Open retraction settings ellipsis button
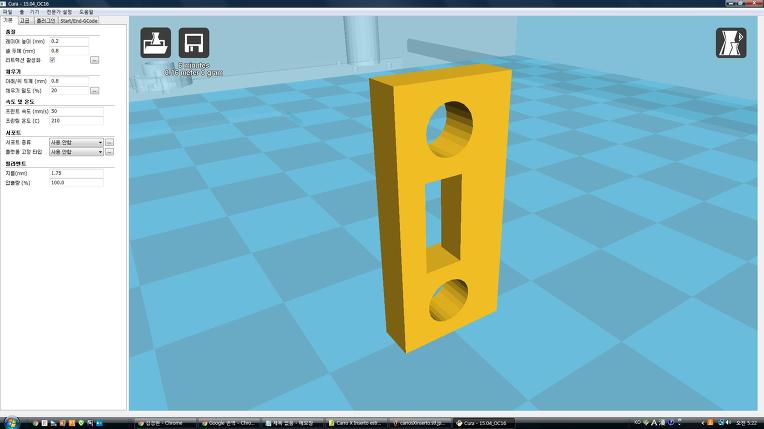 tap(95, 60)
